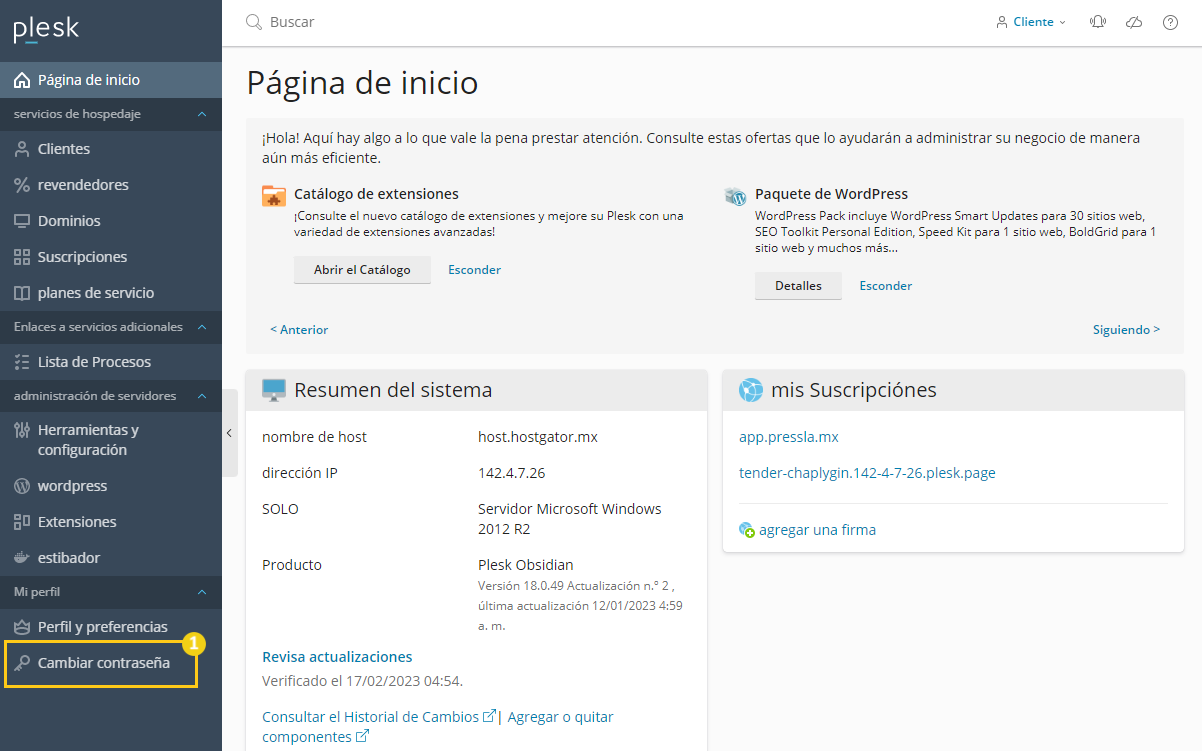Click Esconder beside Detalles
The image size is (1202, 751).
pos(885,286)
